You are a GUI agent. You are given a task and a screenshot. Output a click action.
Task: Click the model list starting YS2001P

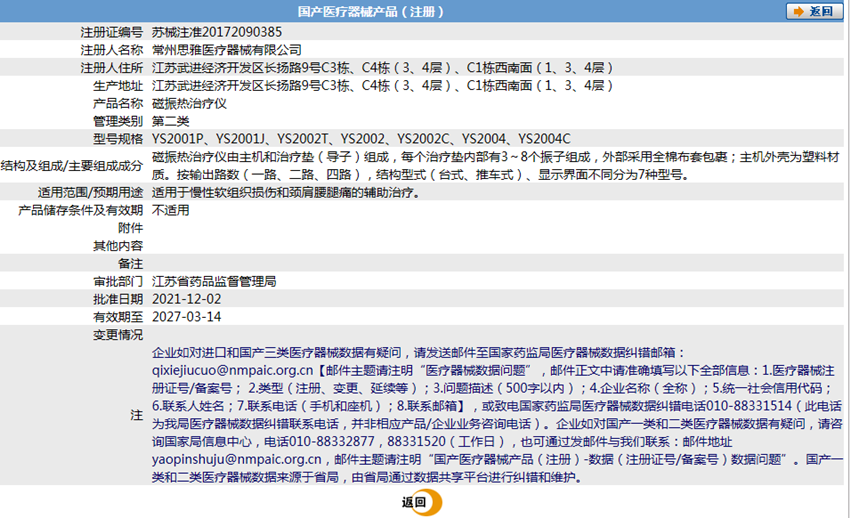361,139
